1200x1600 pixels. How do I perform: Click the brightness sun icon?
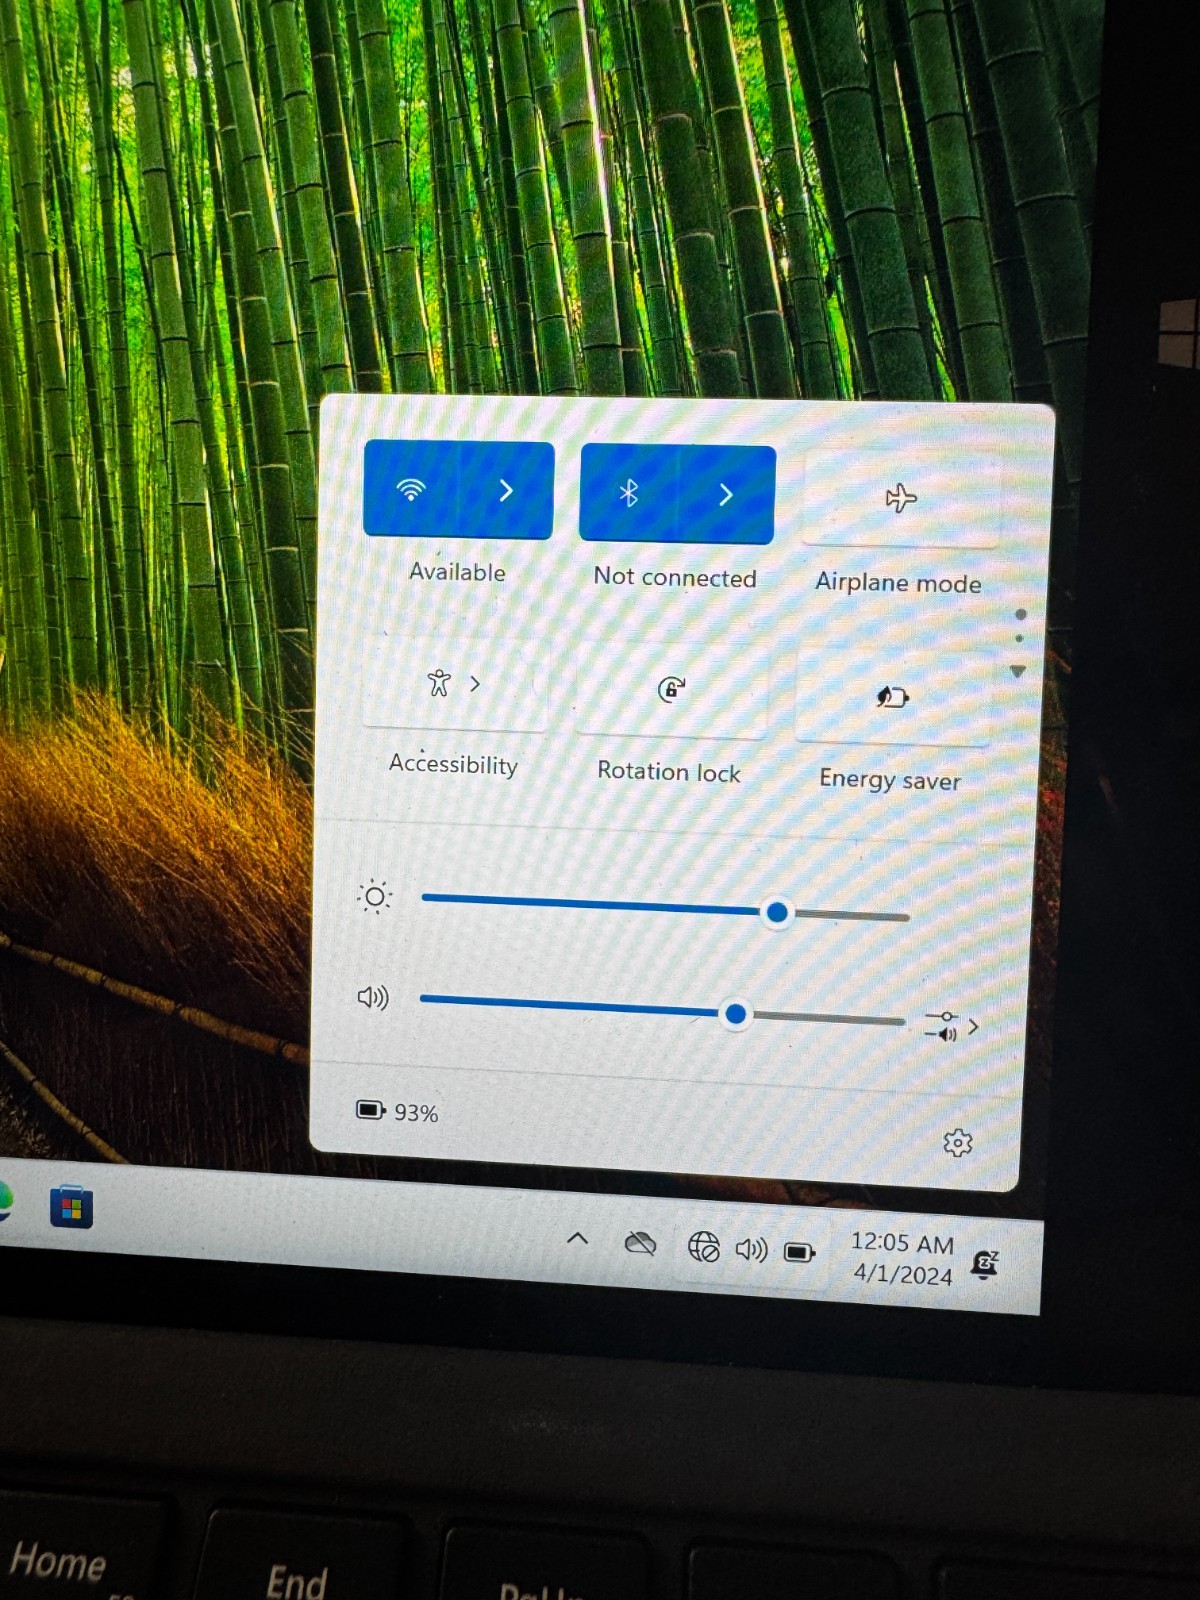375,896
